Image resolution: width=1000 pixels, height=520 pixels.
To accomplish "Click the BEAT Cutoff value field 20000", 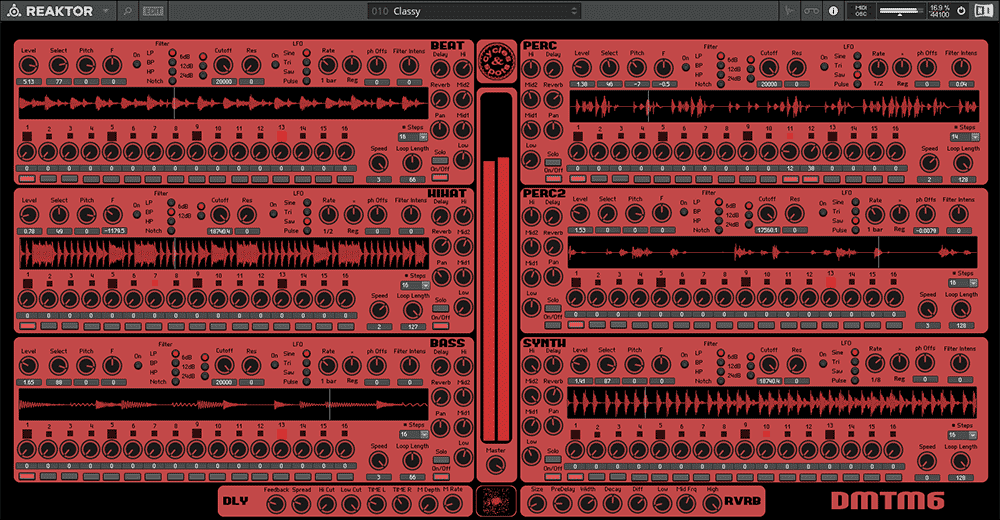I will [x=223, y=82].
